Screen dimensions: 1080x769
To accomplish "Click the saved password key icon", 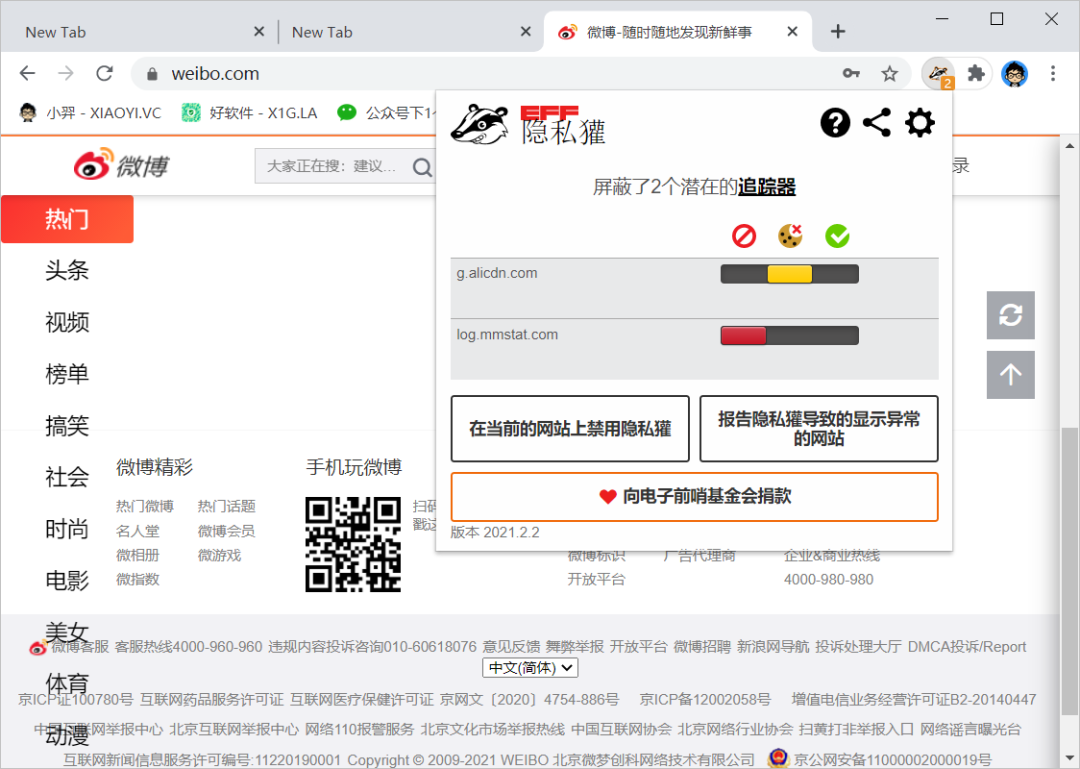I will click(851, 73).
